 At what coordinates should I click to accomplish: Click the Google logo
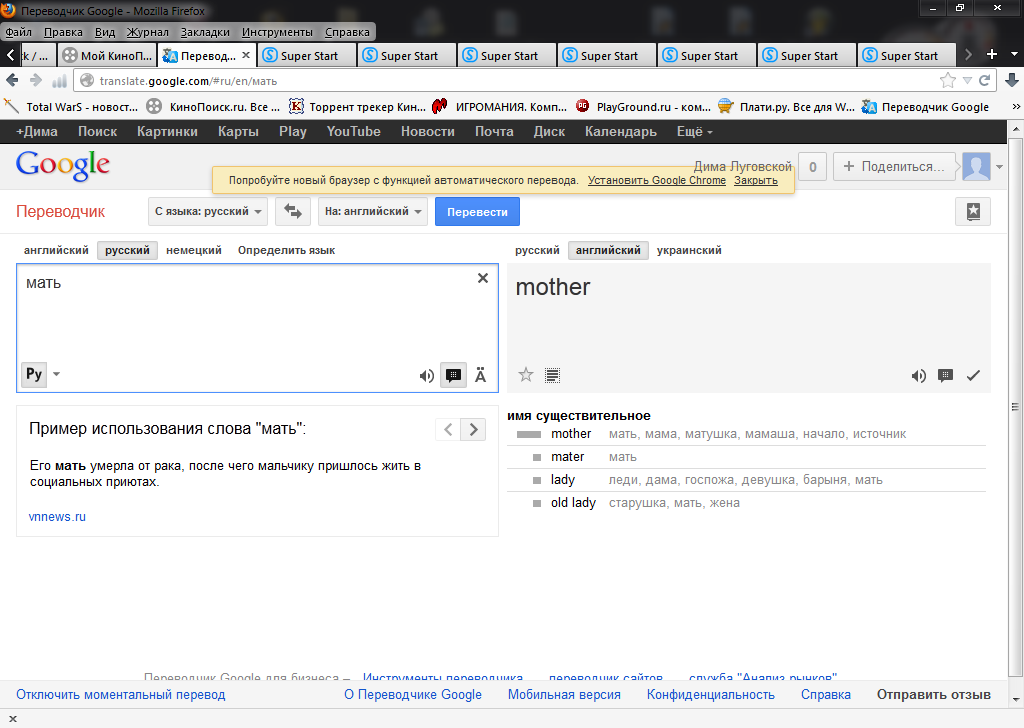coord(63,166)
